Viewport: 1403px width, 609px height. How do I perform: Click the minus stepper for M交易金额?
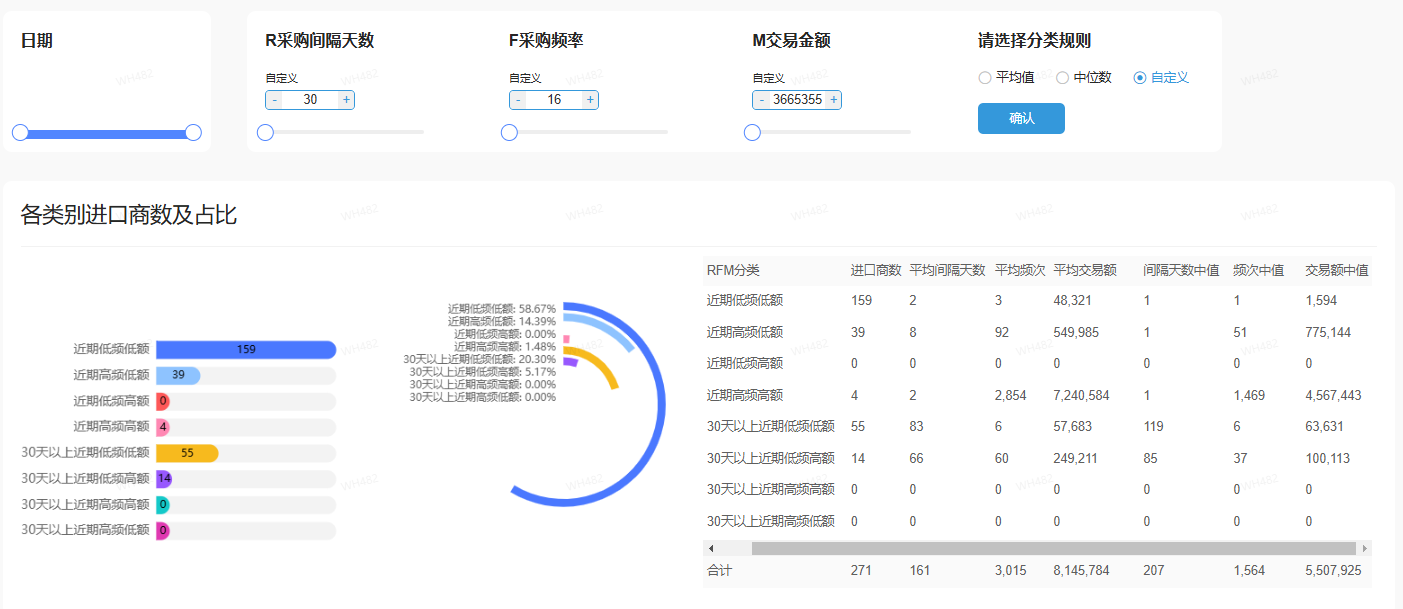point(762,100)
